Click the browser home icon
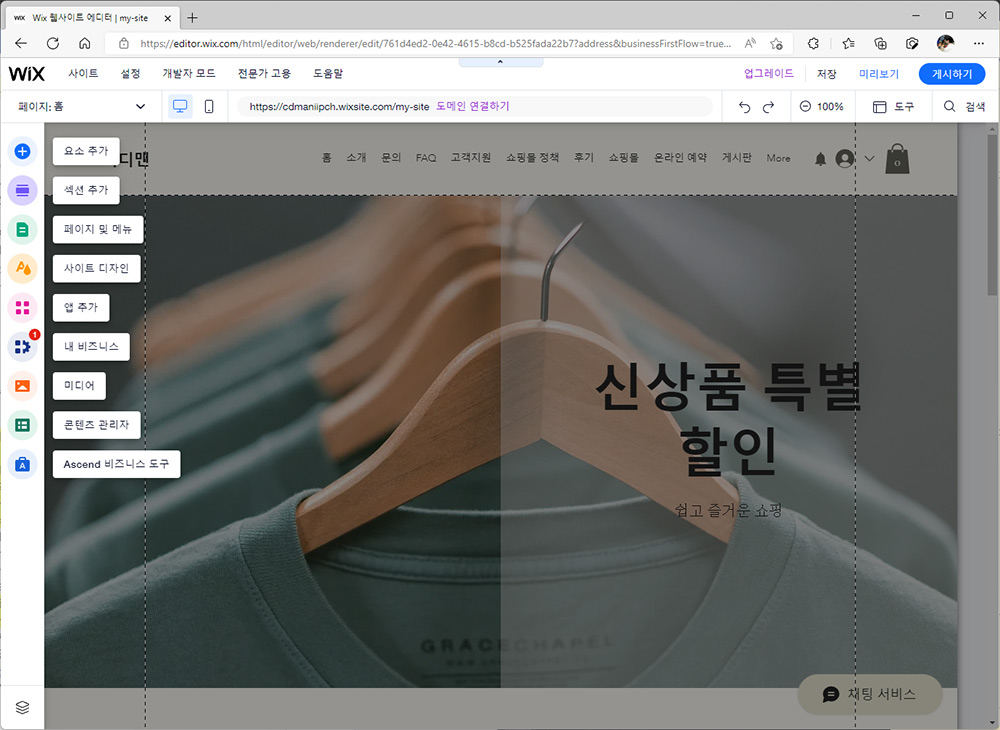1000x730 pixels. pyautogui.click(x=84, y=43)
